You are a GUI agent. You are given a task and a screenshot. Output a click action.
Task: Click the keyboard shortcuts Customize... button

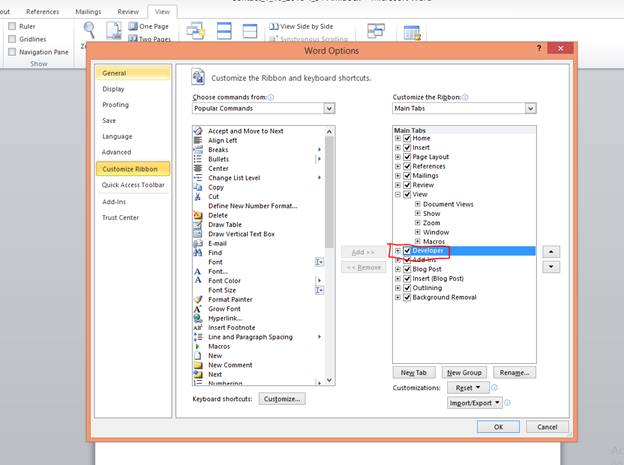pos(282,399)
